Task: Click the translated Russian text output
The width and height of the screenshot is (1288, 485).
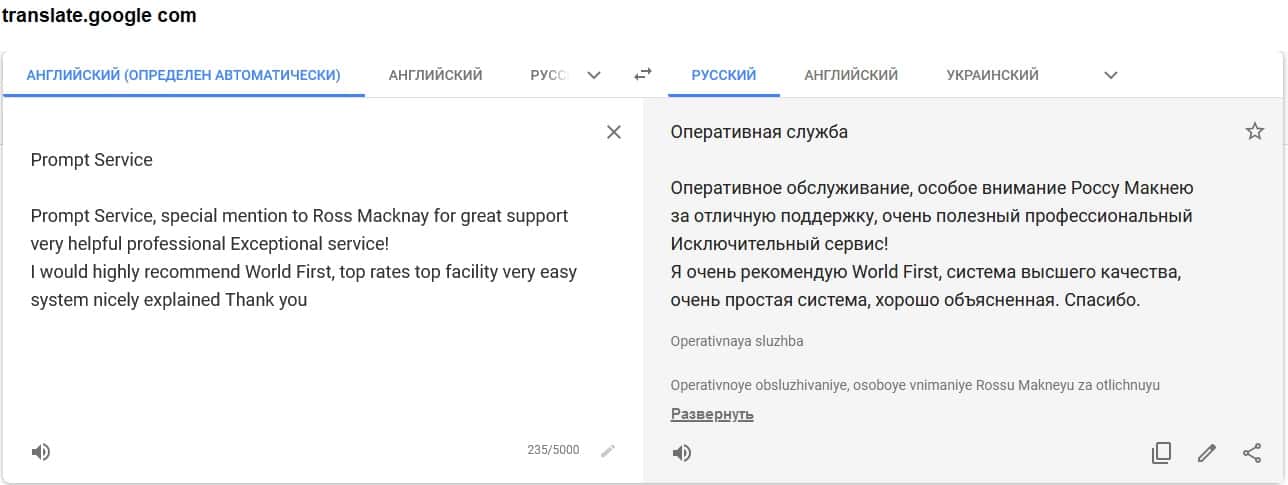Action: pos(931,243)
